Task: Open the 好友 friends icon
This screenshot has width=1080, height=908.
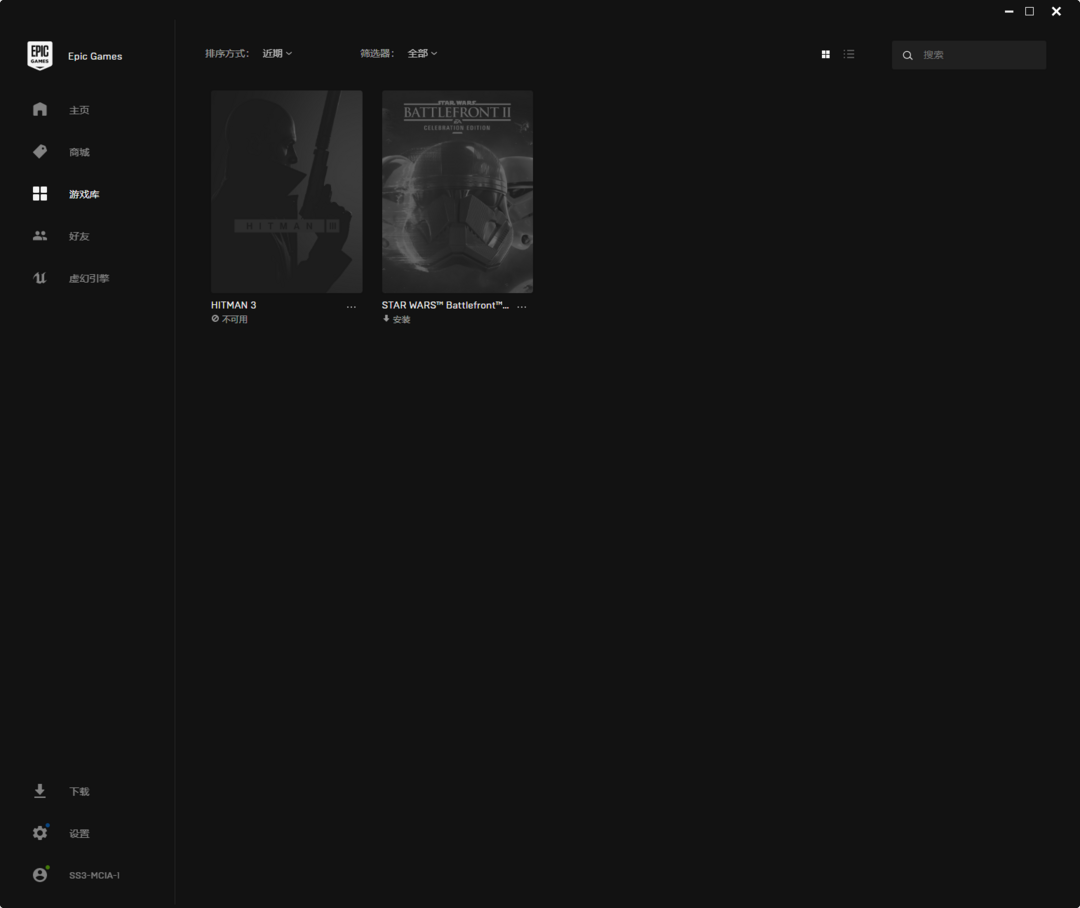Action: (40, 236)
